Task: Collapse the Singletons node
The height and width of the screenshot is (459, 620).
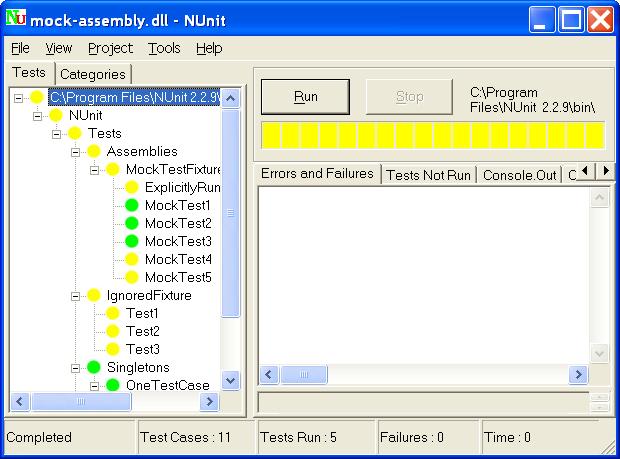Action: pos(75,368)
